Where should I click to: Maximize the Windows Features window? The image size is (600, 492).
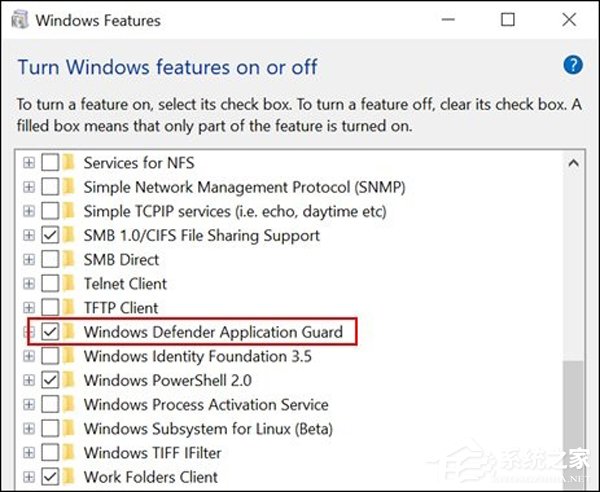click(508, 20)
